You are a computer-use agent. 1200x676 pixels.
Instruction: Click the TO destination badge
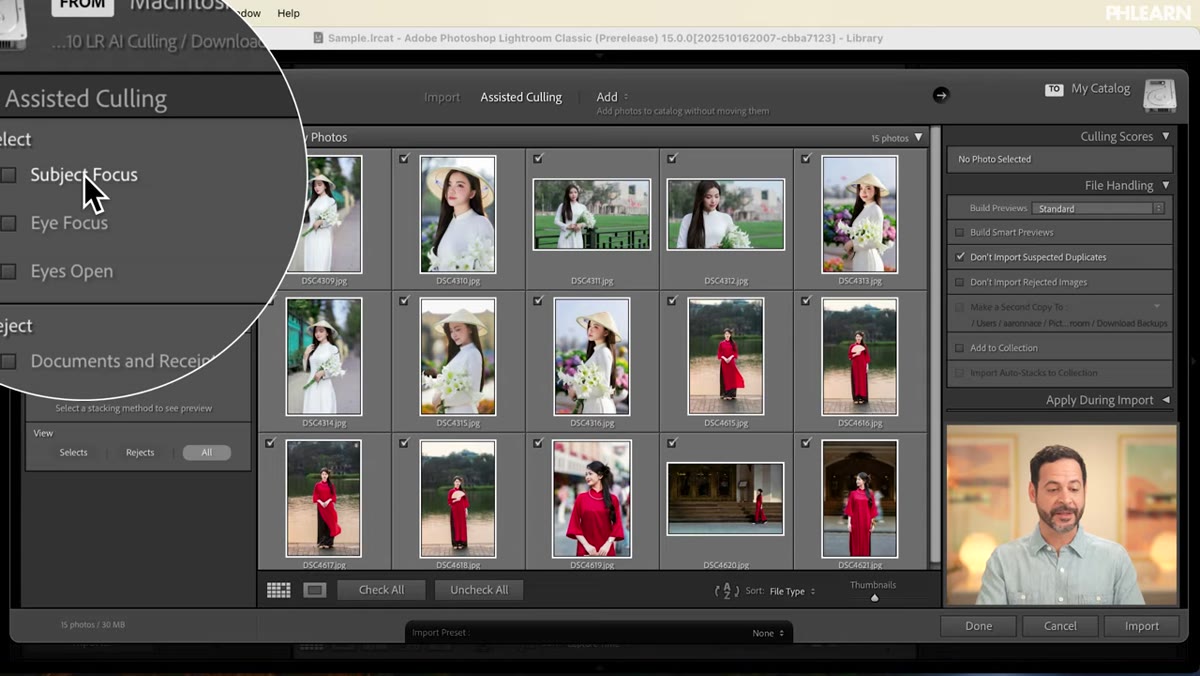coord(1053,89)
